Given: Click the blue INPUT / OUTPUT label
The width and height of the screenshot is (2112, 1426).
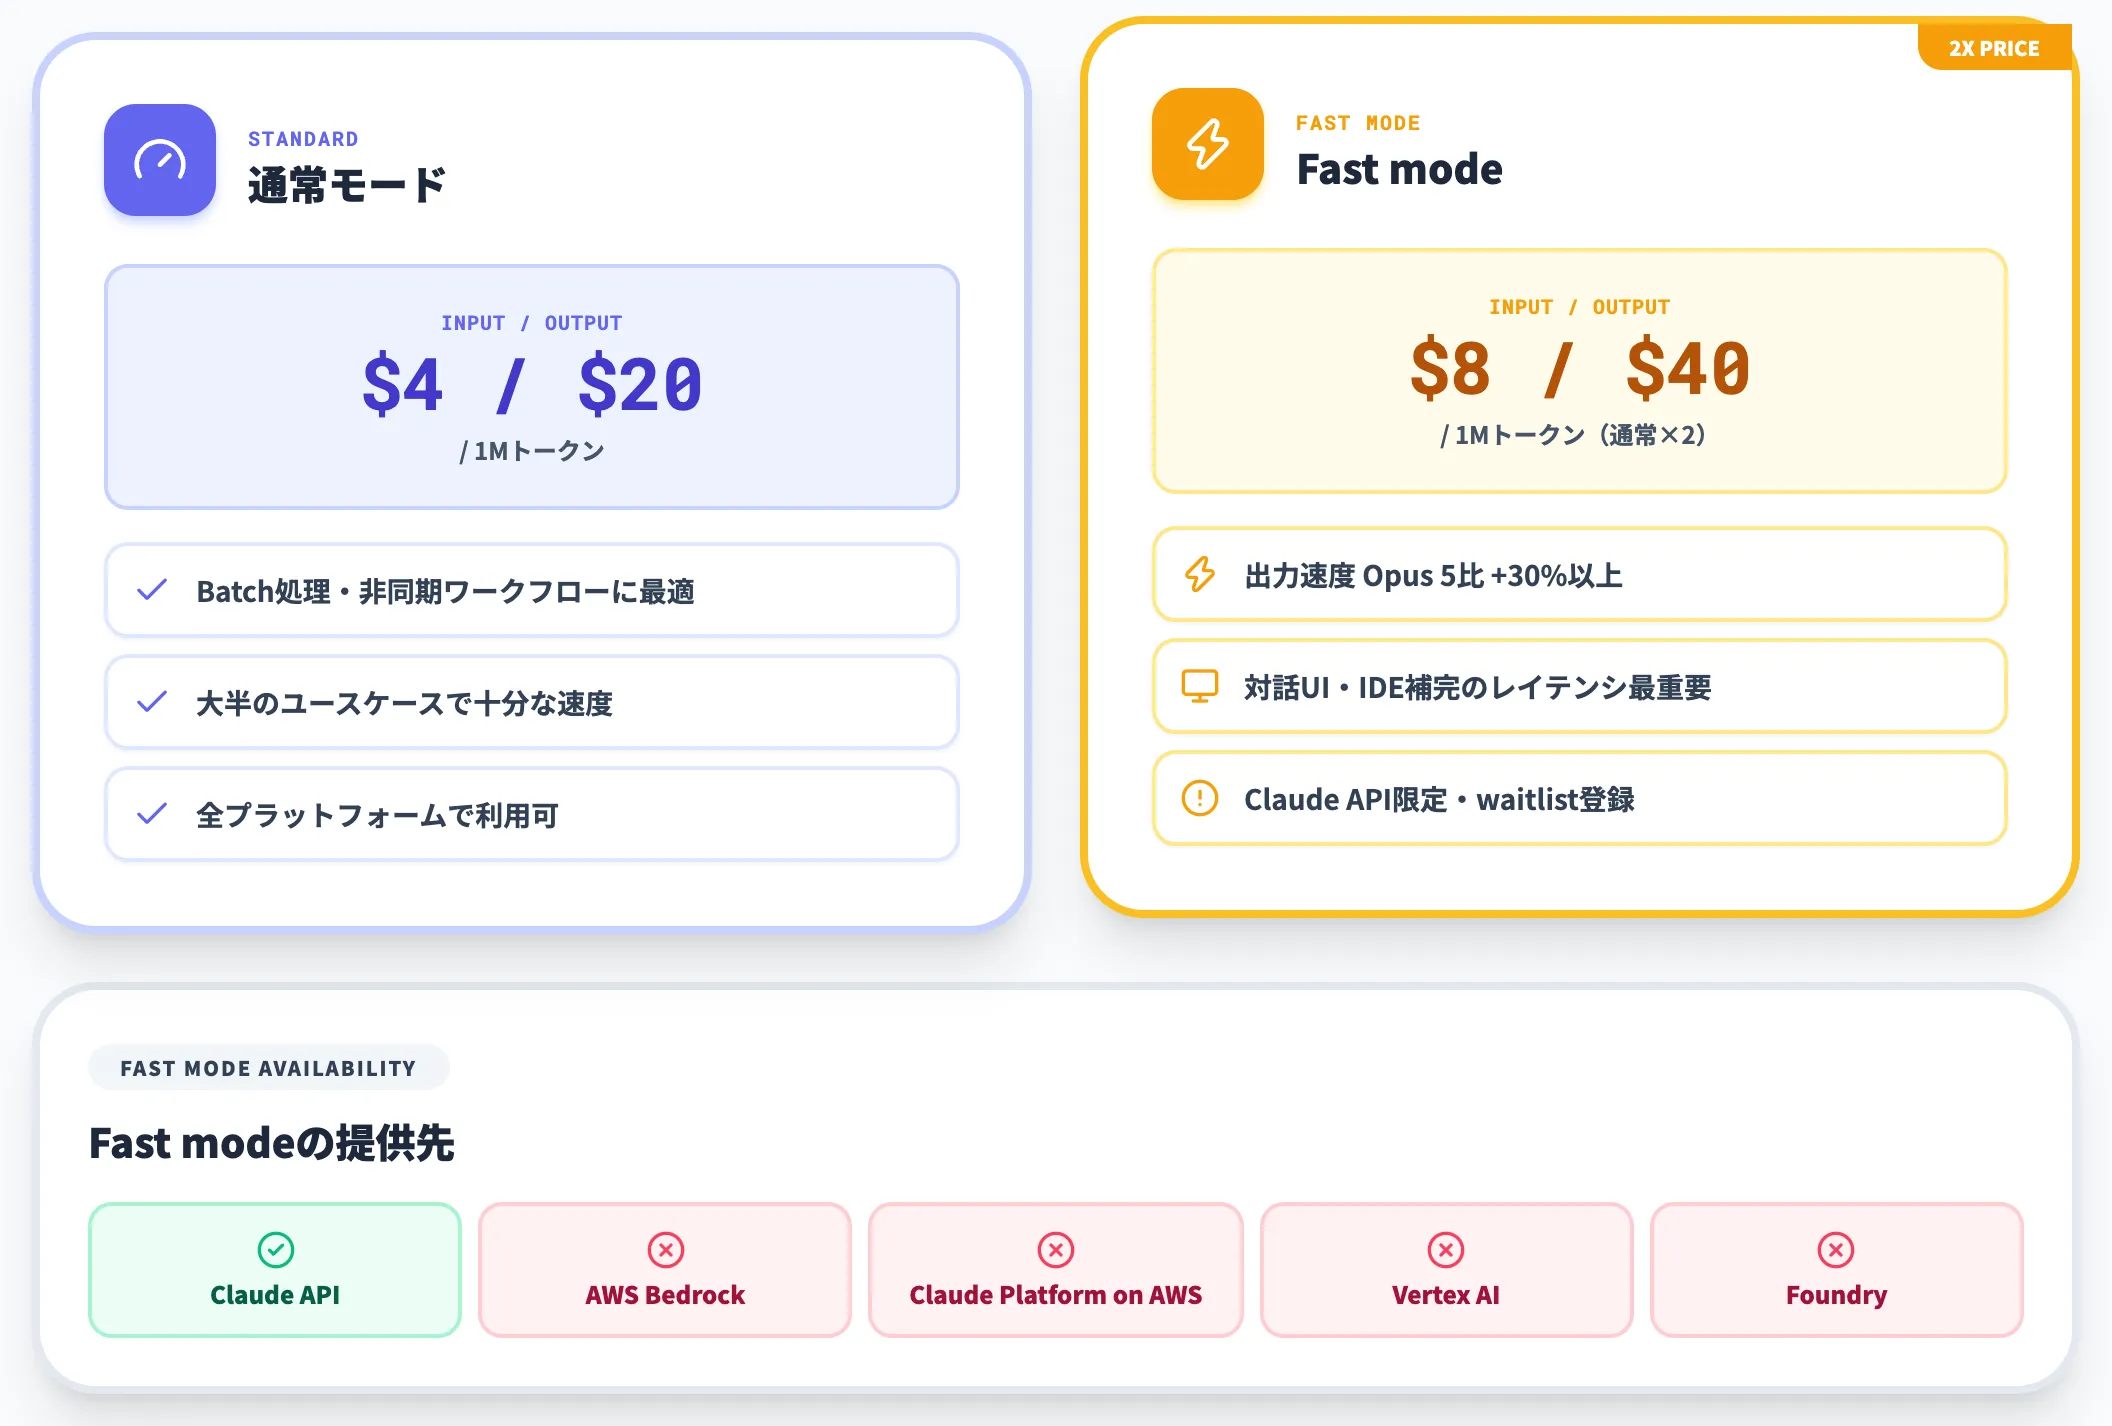Looking at the screenshot, I should pos(532,323).
